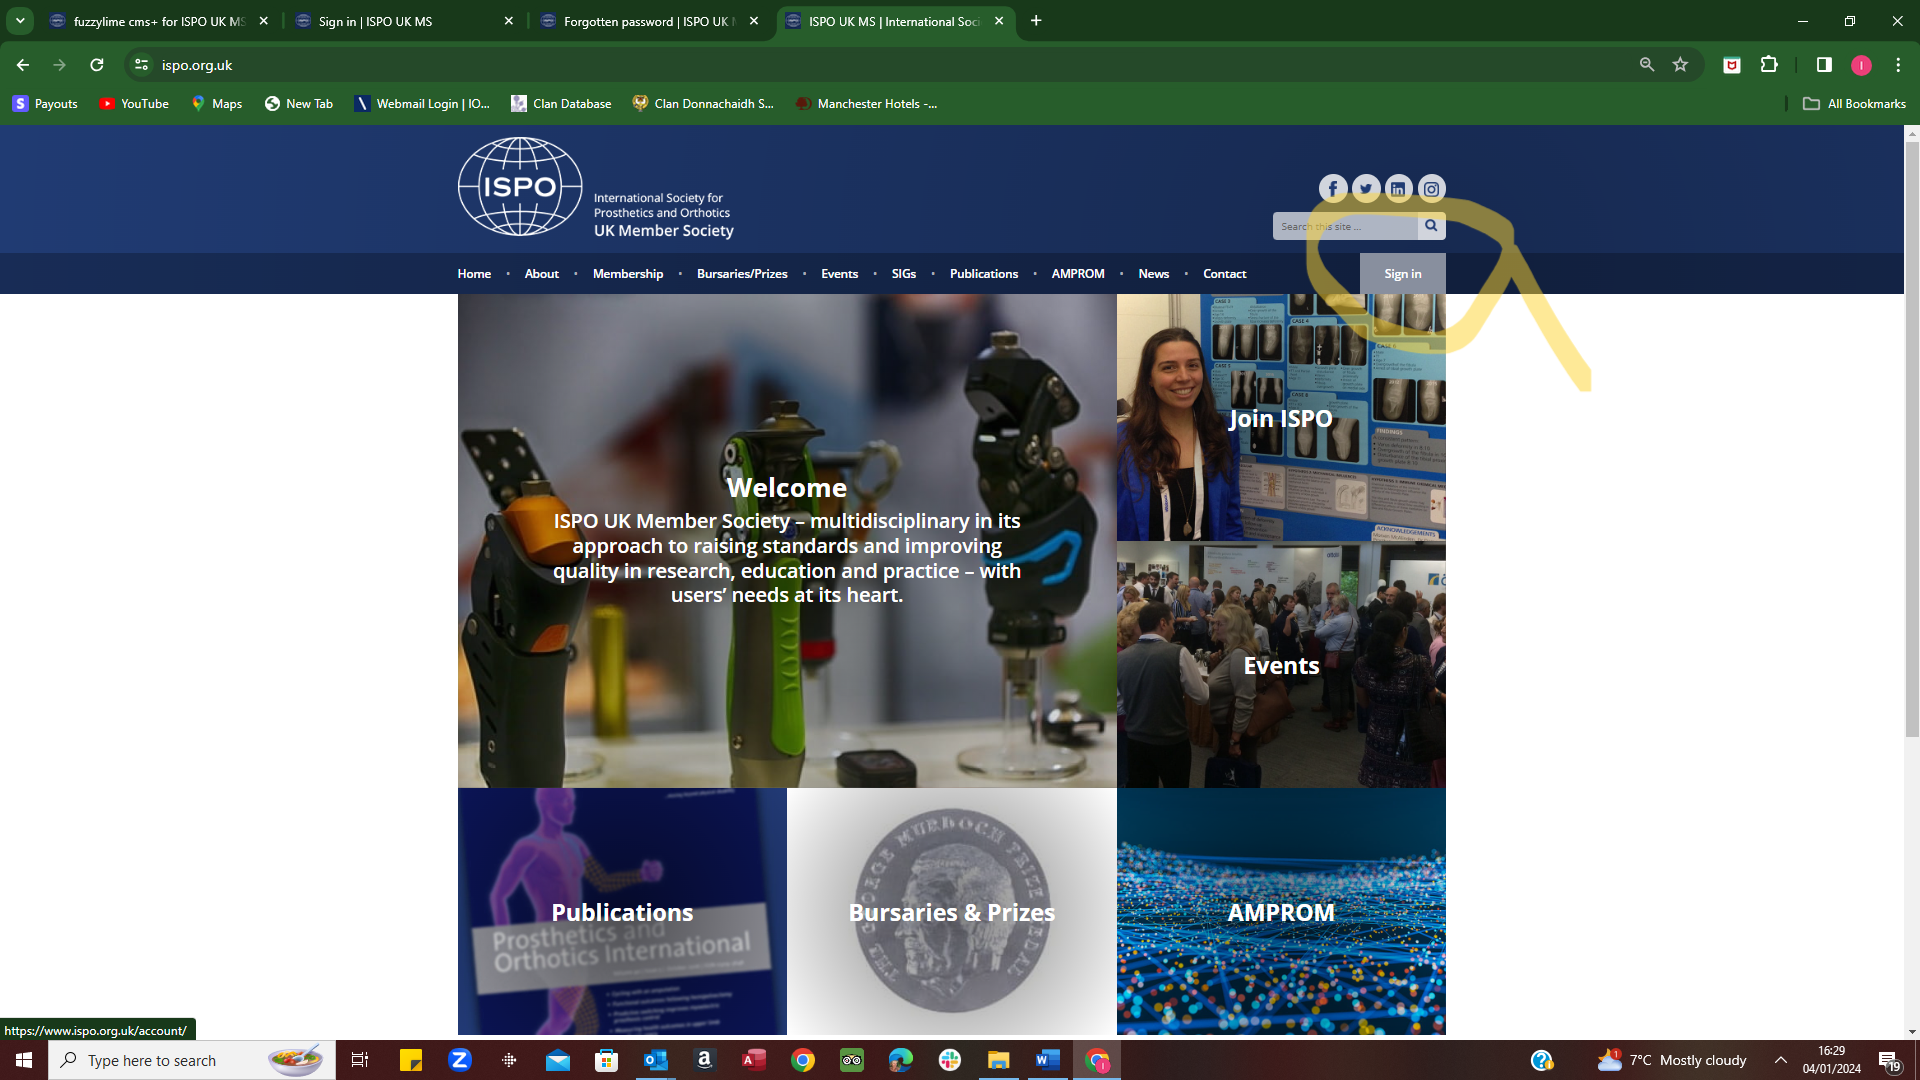Open the ISPO LinkedIn icon
Viewport: 1920px width, 1080px height.
point(1398,188)
